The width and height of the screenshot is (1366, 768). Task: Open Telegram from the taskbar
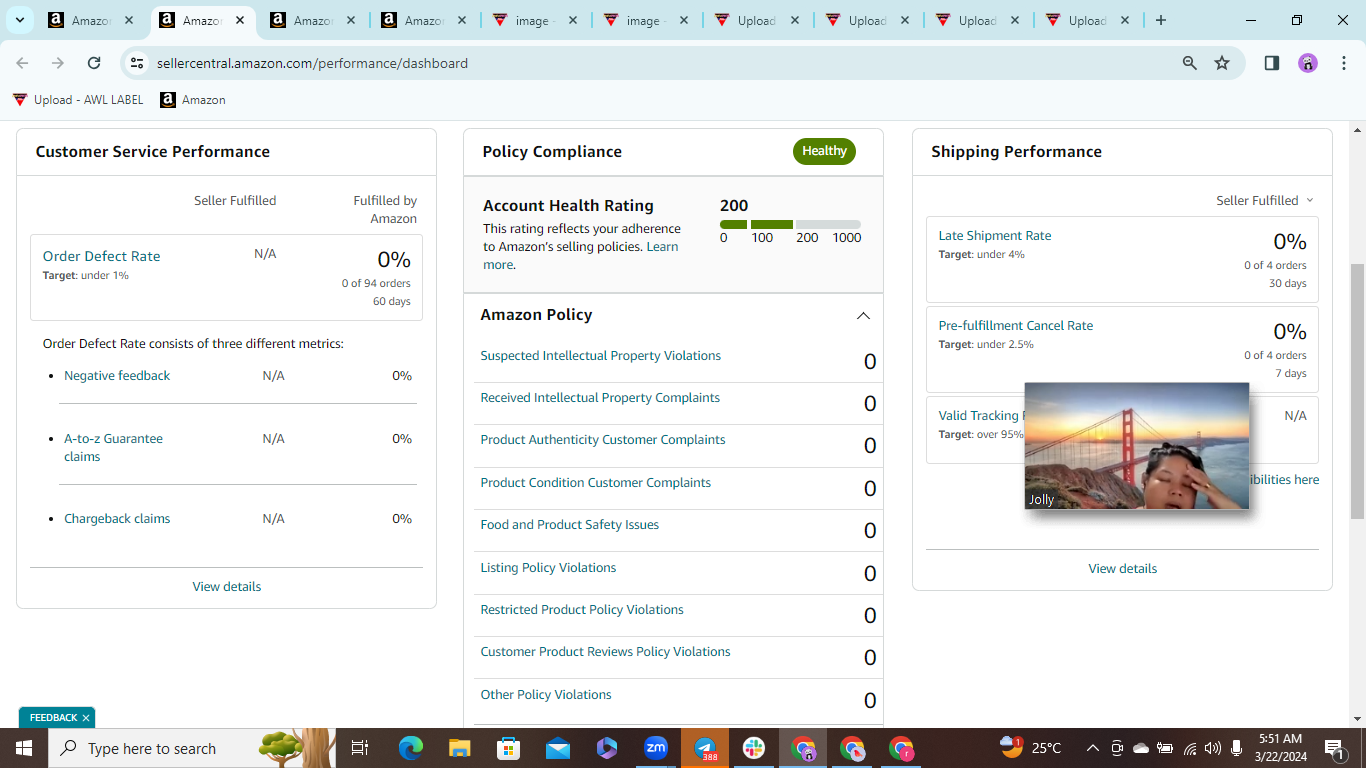705,748
